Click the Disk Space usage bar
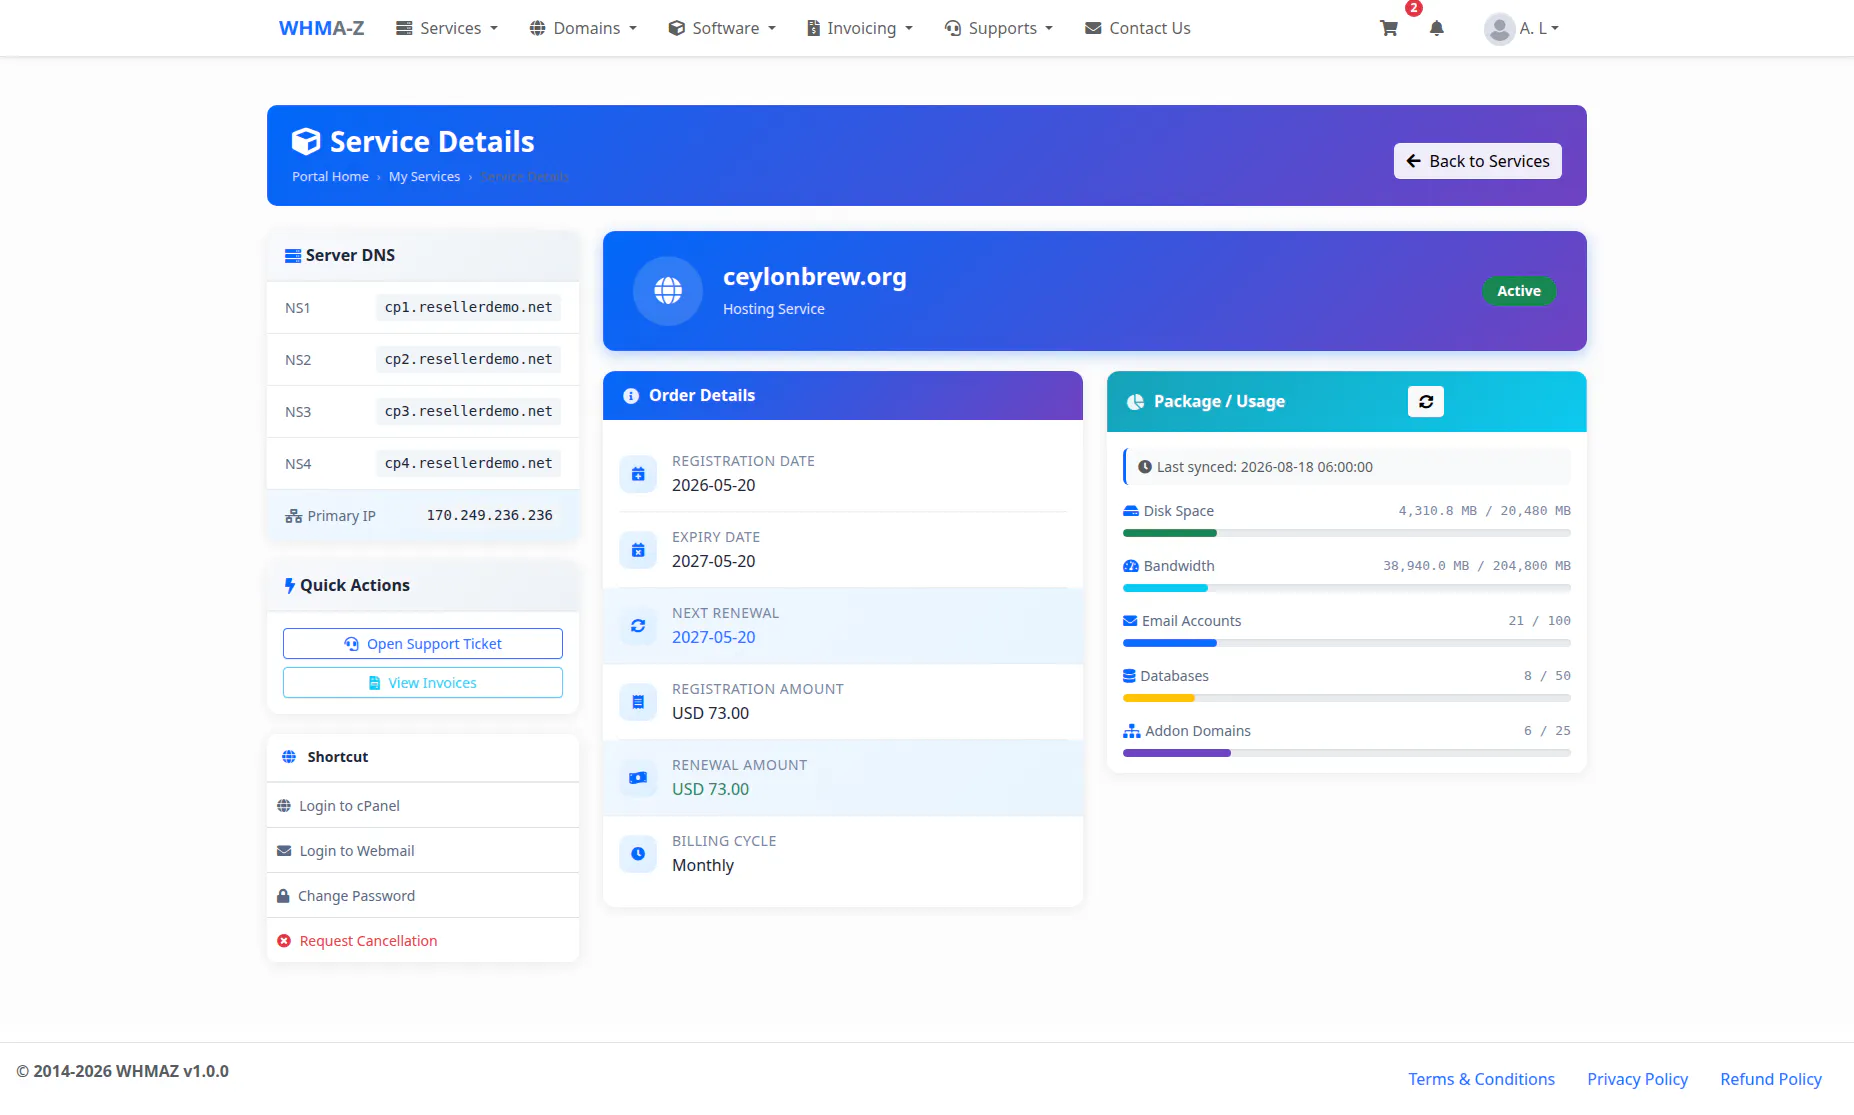 1346,533
